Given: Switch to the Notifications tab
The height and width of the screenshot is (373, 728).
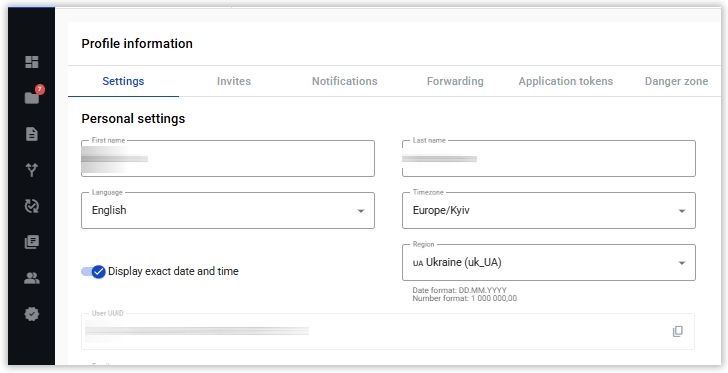Looking at the screenshot, I should pyautogui.click(x=344, y=81).
